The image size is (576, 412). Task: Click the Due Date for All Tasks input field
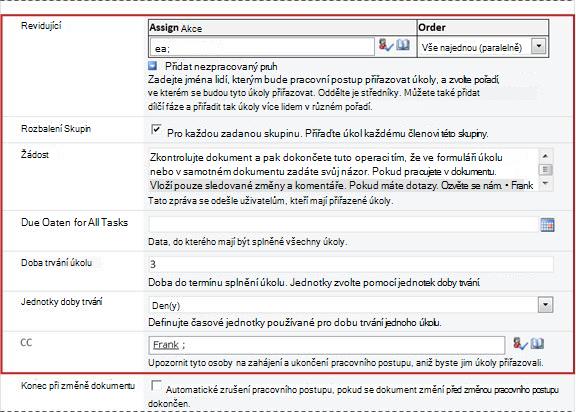(x=343, y=224)
